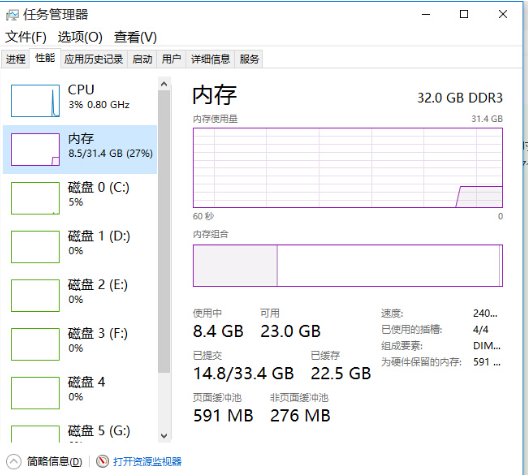Image resolution: width=528 pixels, height=475 pixels.
Task: Open 磁盘 0 (C:) performance graph
Action: click(35, 198)
